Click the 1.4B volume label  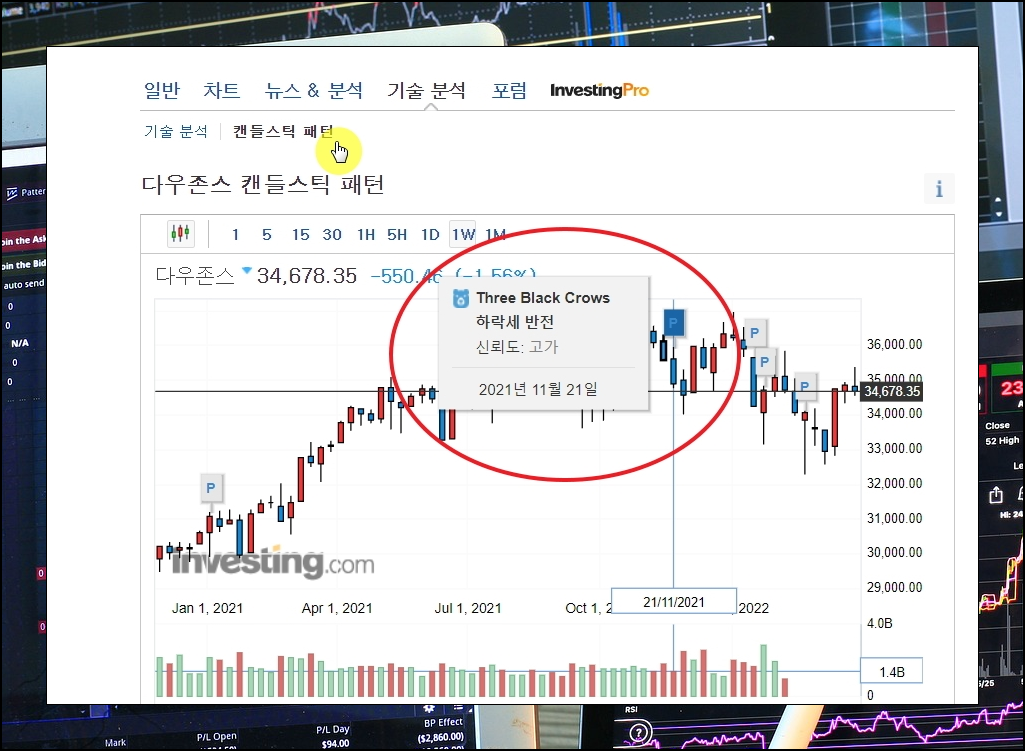point(892,671)
